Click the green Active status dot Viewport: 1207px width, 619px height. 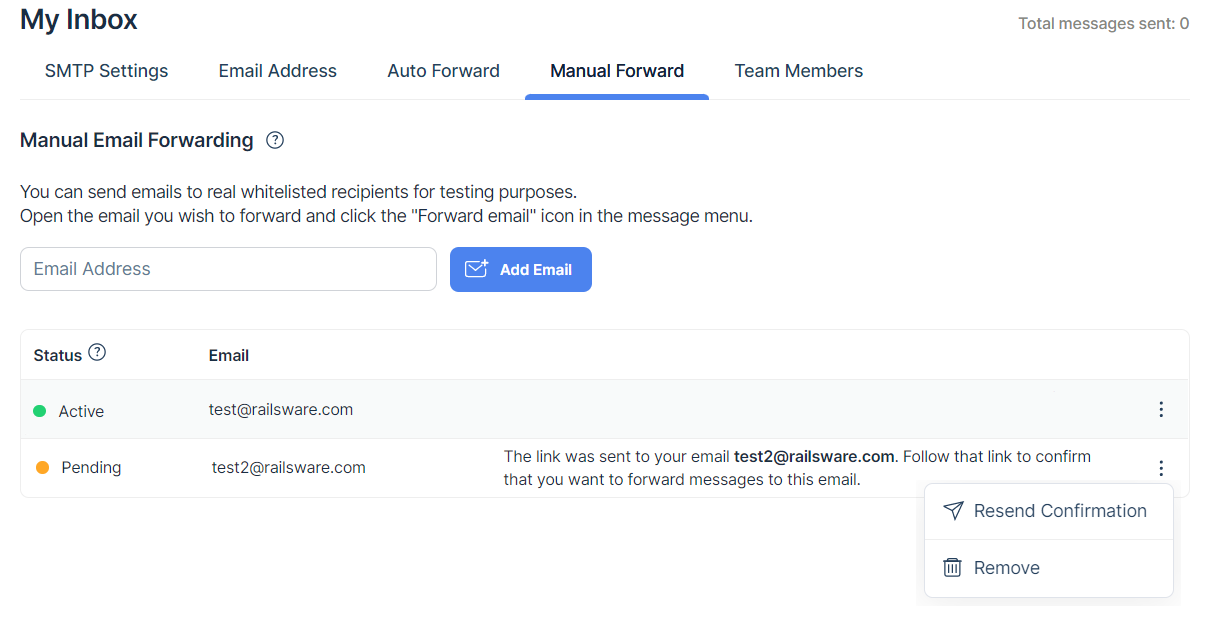[x=40, y=411]
